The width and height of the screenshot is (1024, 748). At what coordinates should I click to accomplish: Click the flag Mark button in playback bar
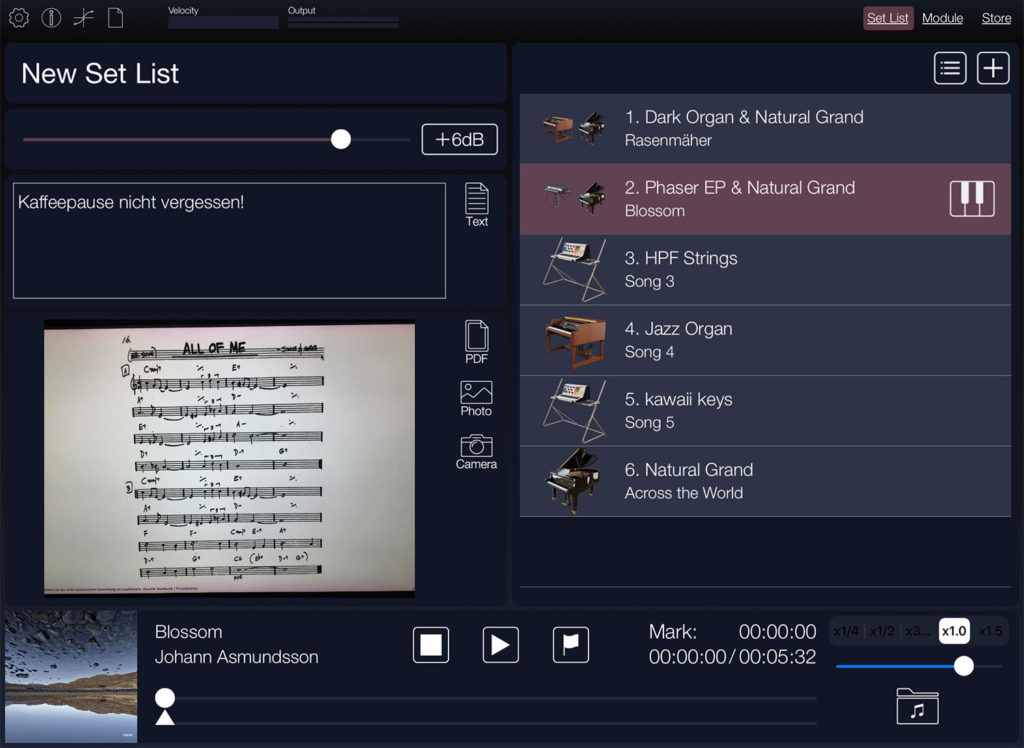pos(570,644)
